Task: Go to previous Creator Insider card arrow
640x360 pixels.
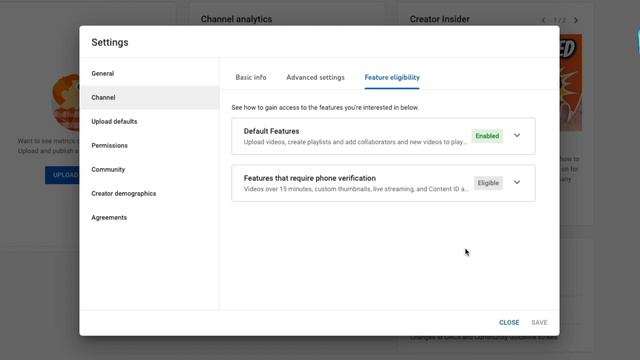Action: tap(544, 20)
